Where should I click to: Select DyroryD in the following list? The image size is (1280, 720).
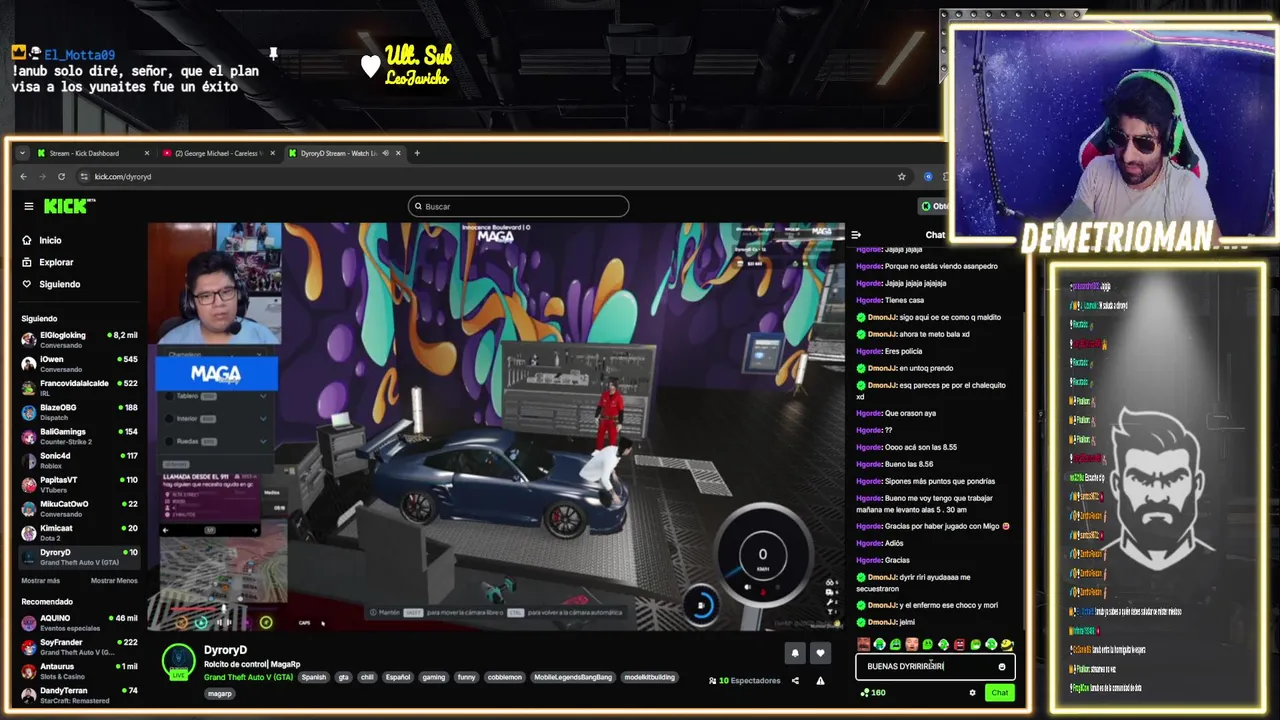click(80, 556)
